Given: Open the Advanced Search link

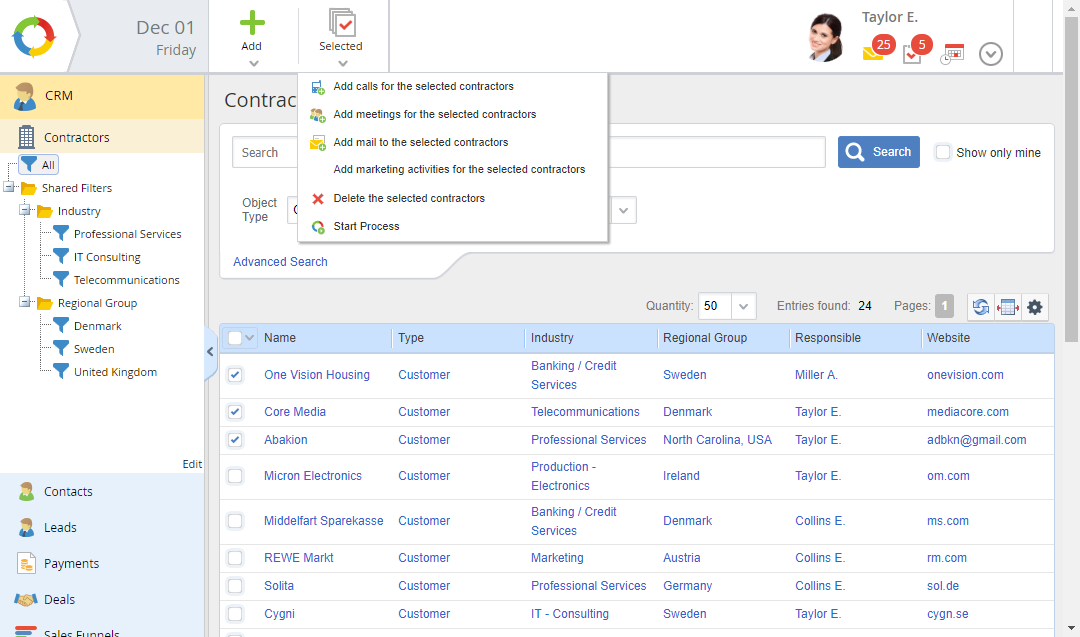Looking at the screenshot, I should (x=280, y=262).
